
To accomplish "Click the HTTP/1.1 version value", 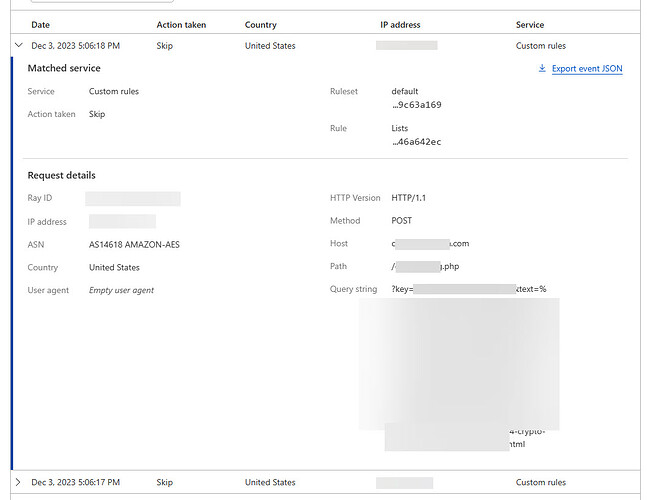I will click(409, 198).
